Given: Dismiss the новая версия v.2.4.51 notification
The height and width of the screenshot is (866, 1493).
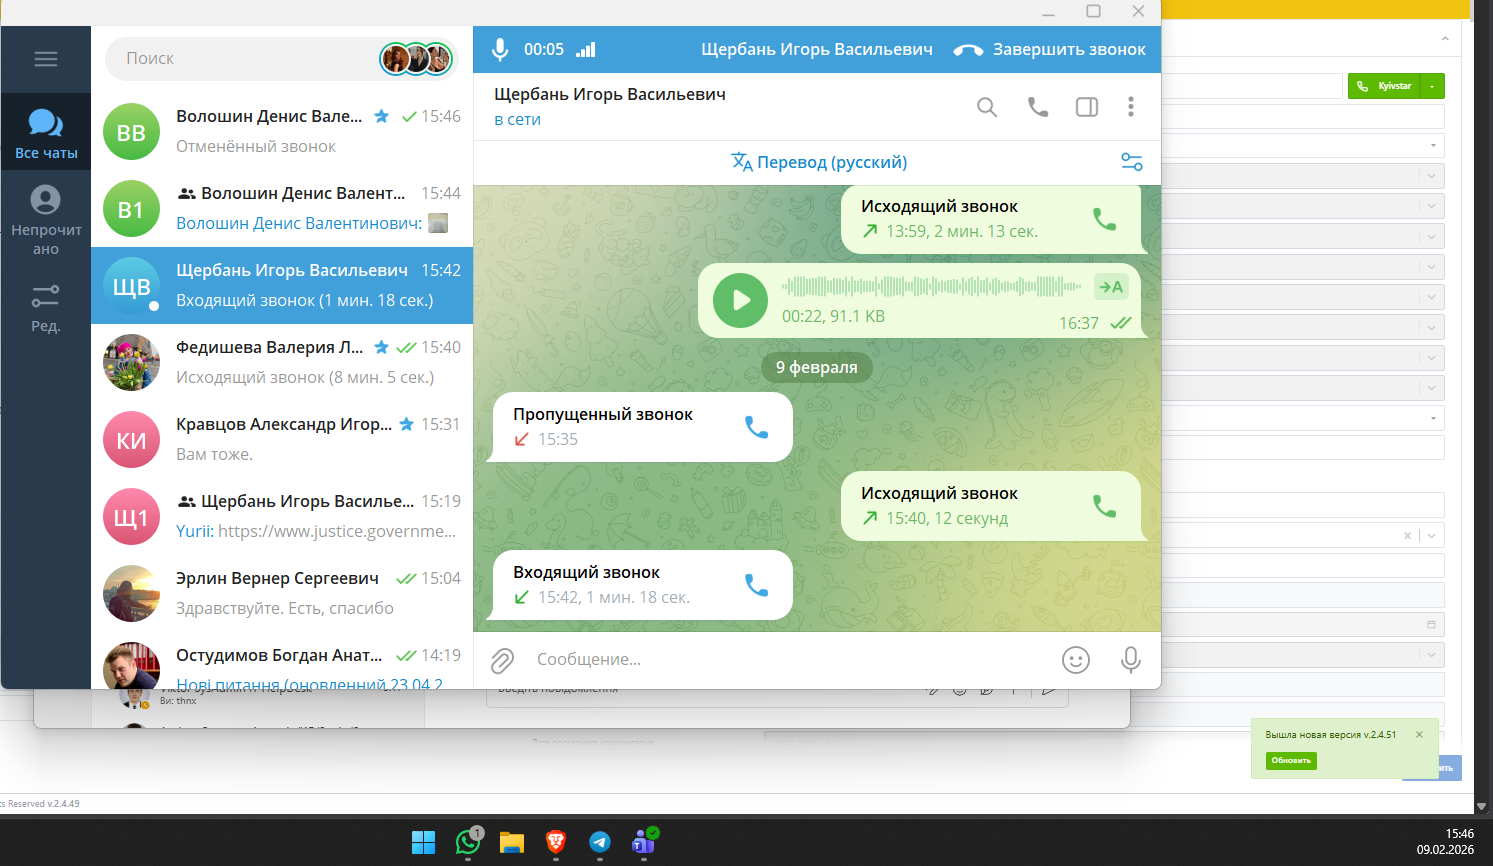Looking at the screenshot, I should click(x=1419, y=734).
